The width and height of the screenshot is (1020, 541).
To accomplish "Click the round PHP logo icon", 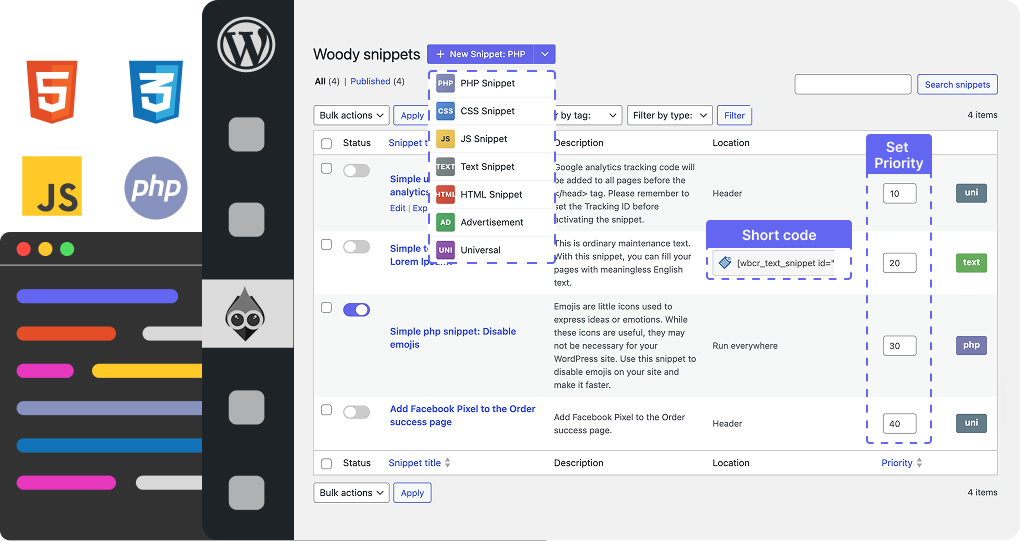I will (156, 187).
